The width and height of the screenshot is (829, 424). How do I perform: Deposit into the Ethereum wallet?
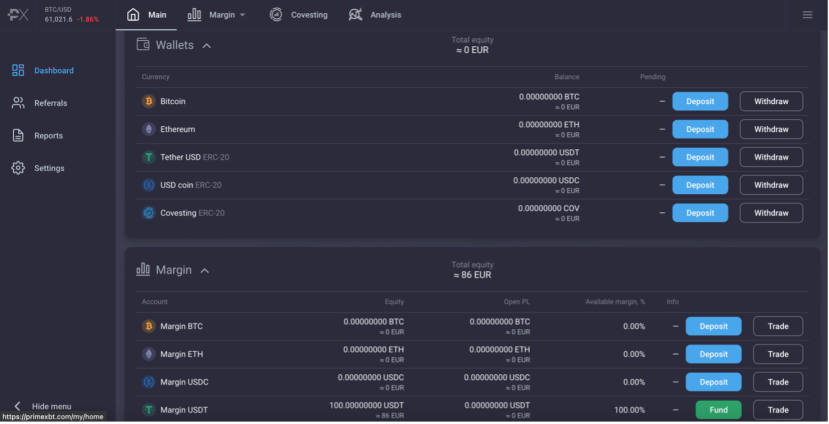(x=700, y=129)
